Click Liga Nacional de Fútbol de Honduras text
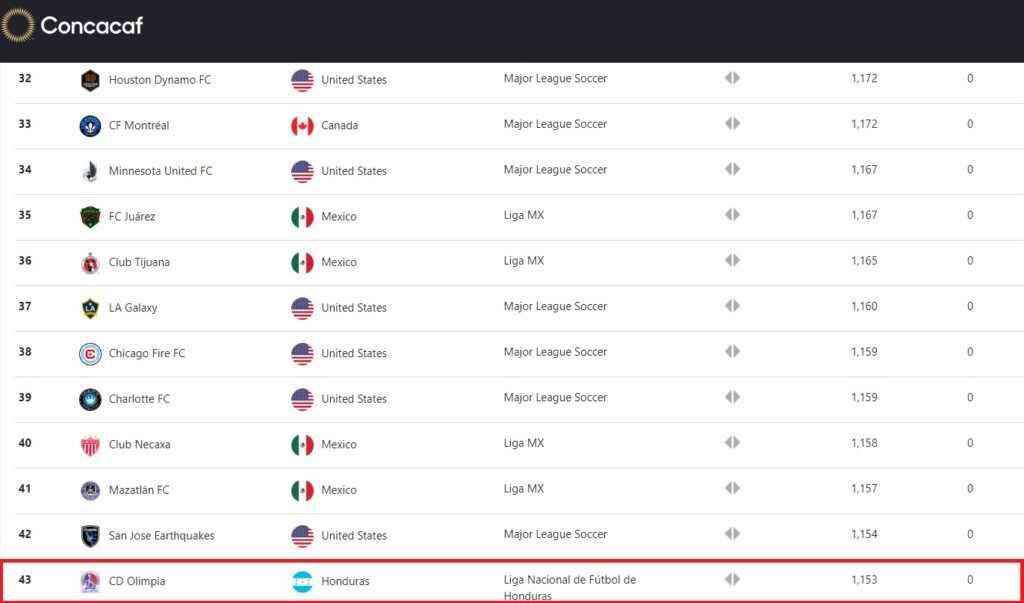1024x603 pixels. (569, 587)
